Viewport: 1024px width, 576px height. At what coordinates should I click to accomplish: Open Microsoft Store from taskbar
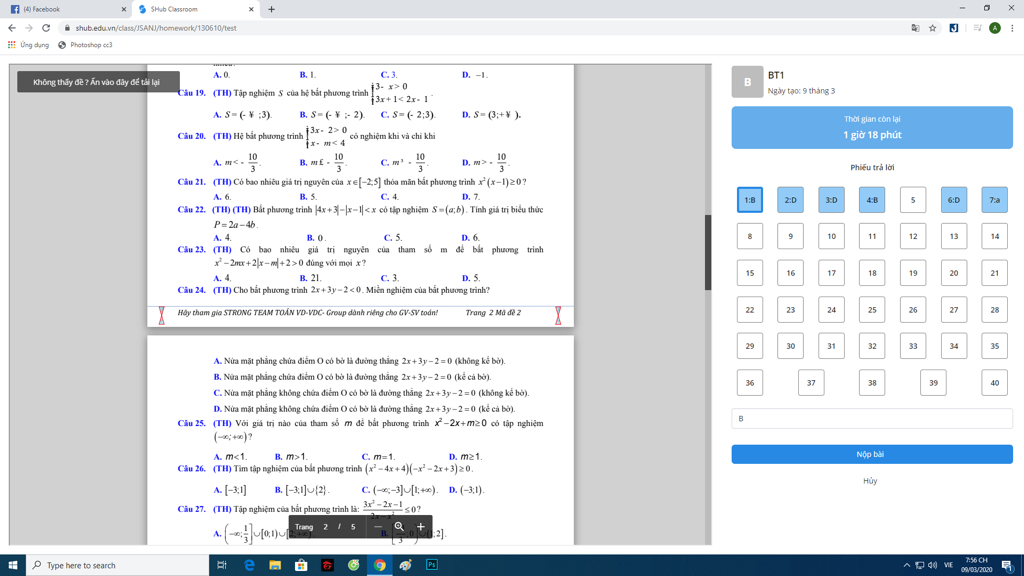(301, 565)
